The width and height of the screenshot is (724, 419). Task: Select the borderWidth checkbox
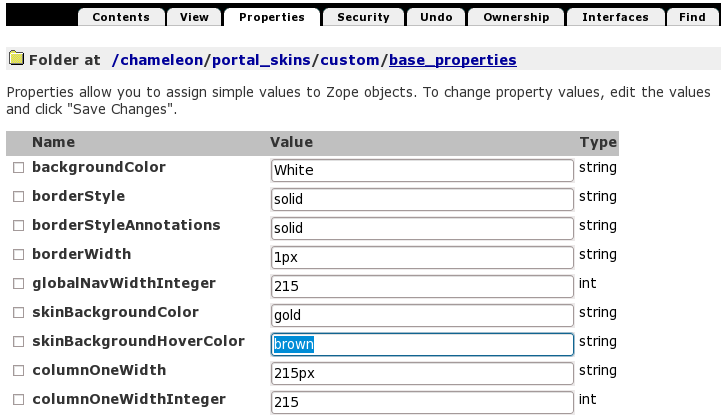pyautogui.click(x=18, y=256)
